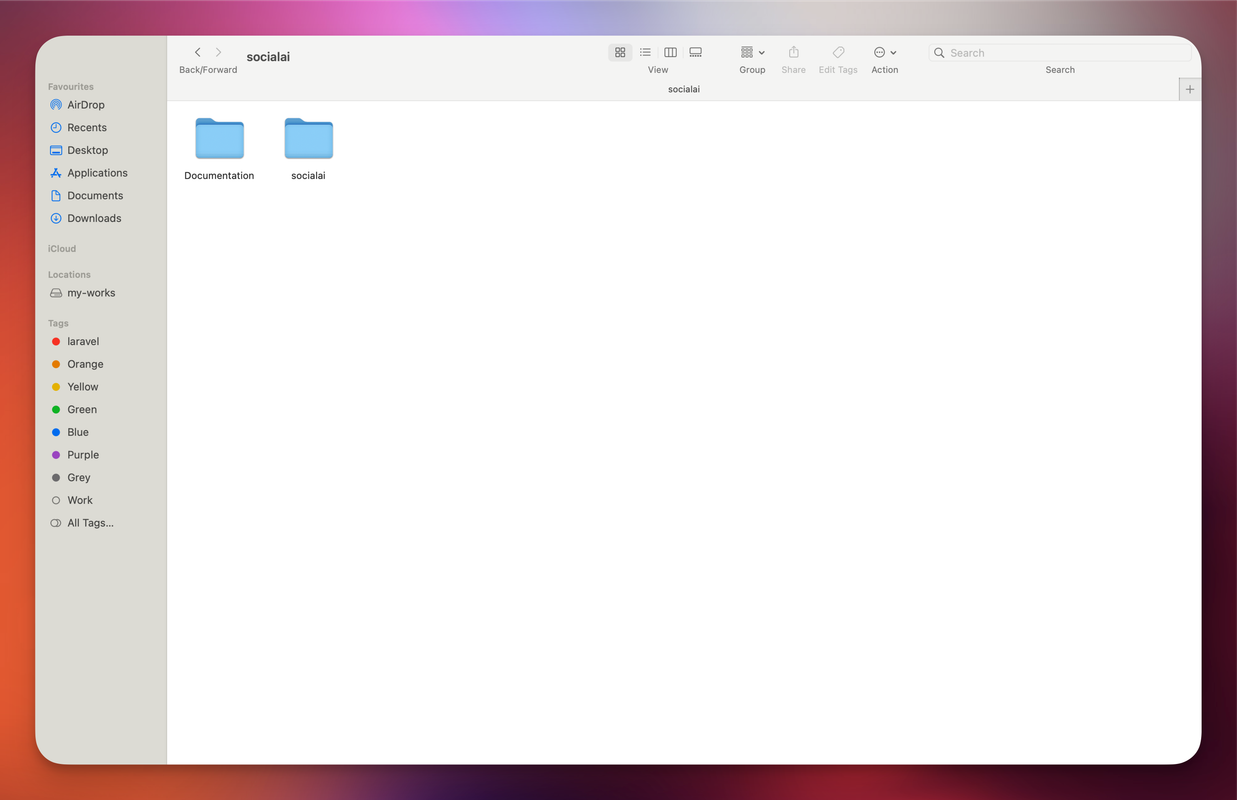Click the Favourites section header
1237x800 pixels.
tap(71, 87)
